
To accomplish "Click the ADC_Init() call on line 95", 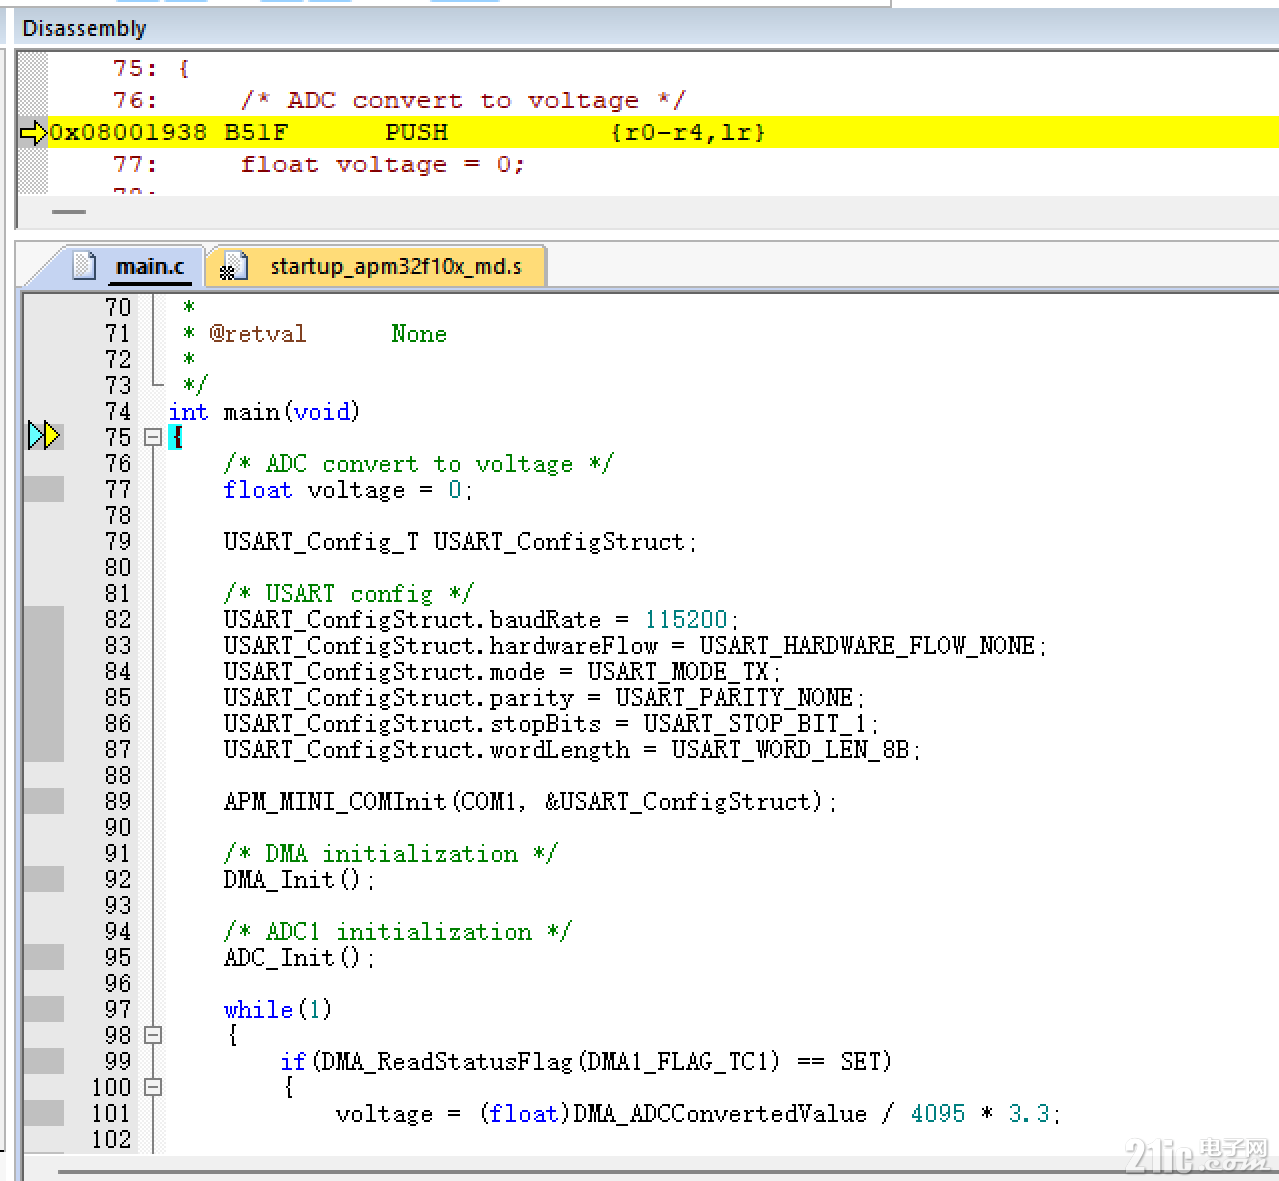I will coord(299,958).
